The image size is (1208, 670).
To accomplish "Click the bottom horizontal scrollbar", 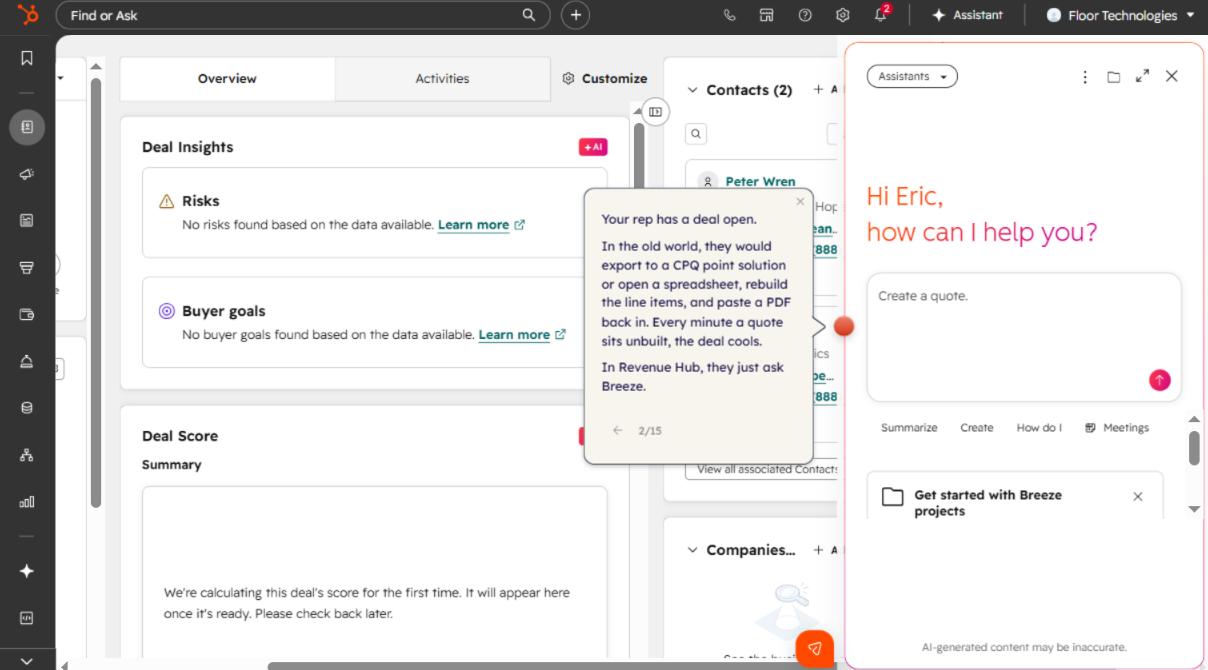I will (x=550, y=665).
